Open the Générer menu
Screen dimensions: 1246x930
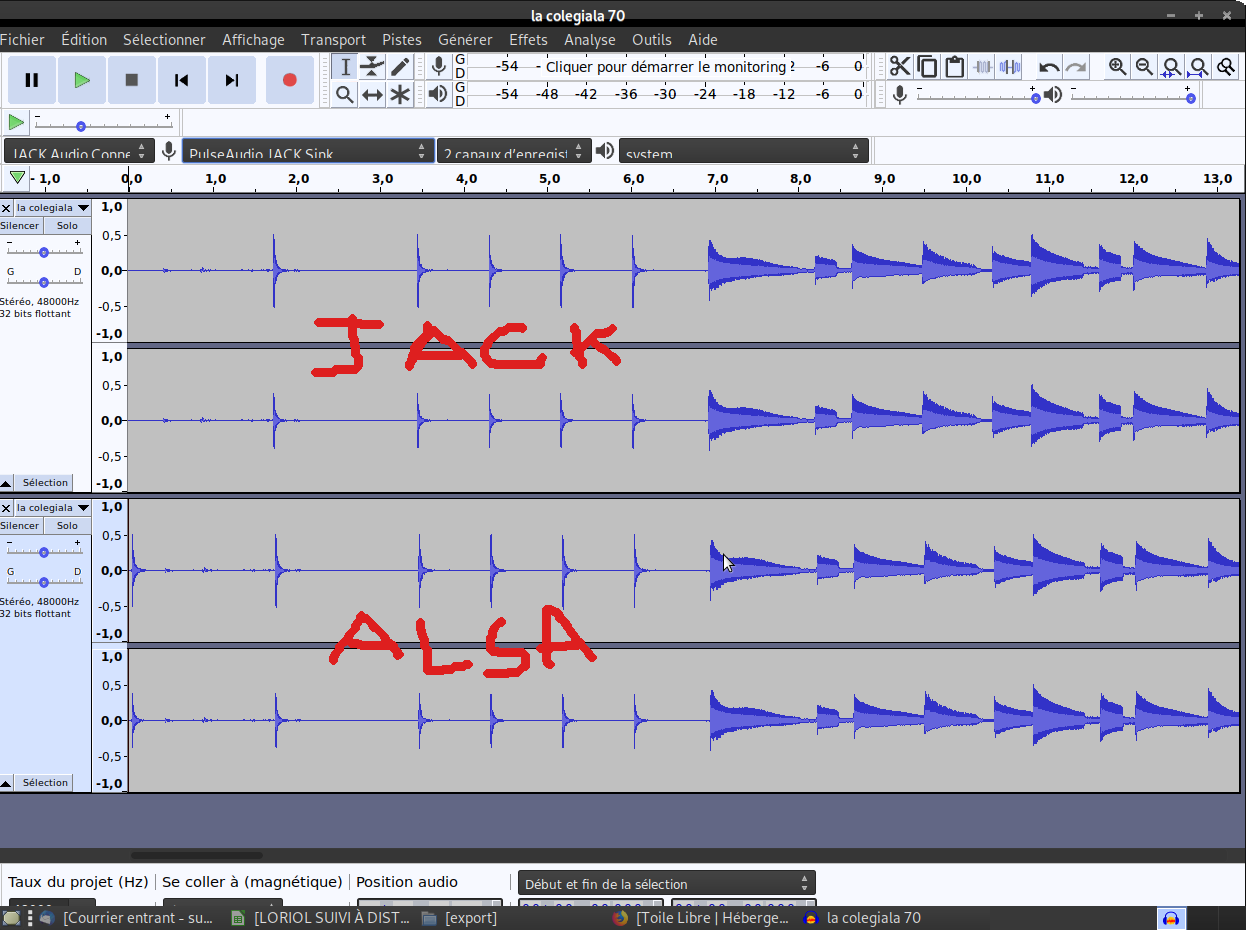pyautogui.click(x=465, y=40)
